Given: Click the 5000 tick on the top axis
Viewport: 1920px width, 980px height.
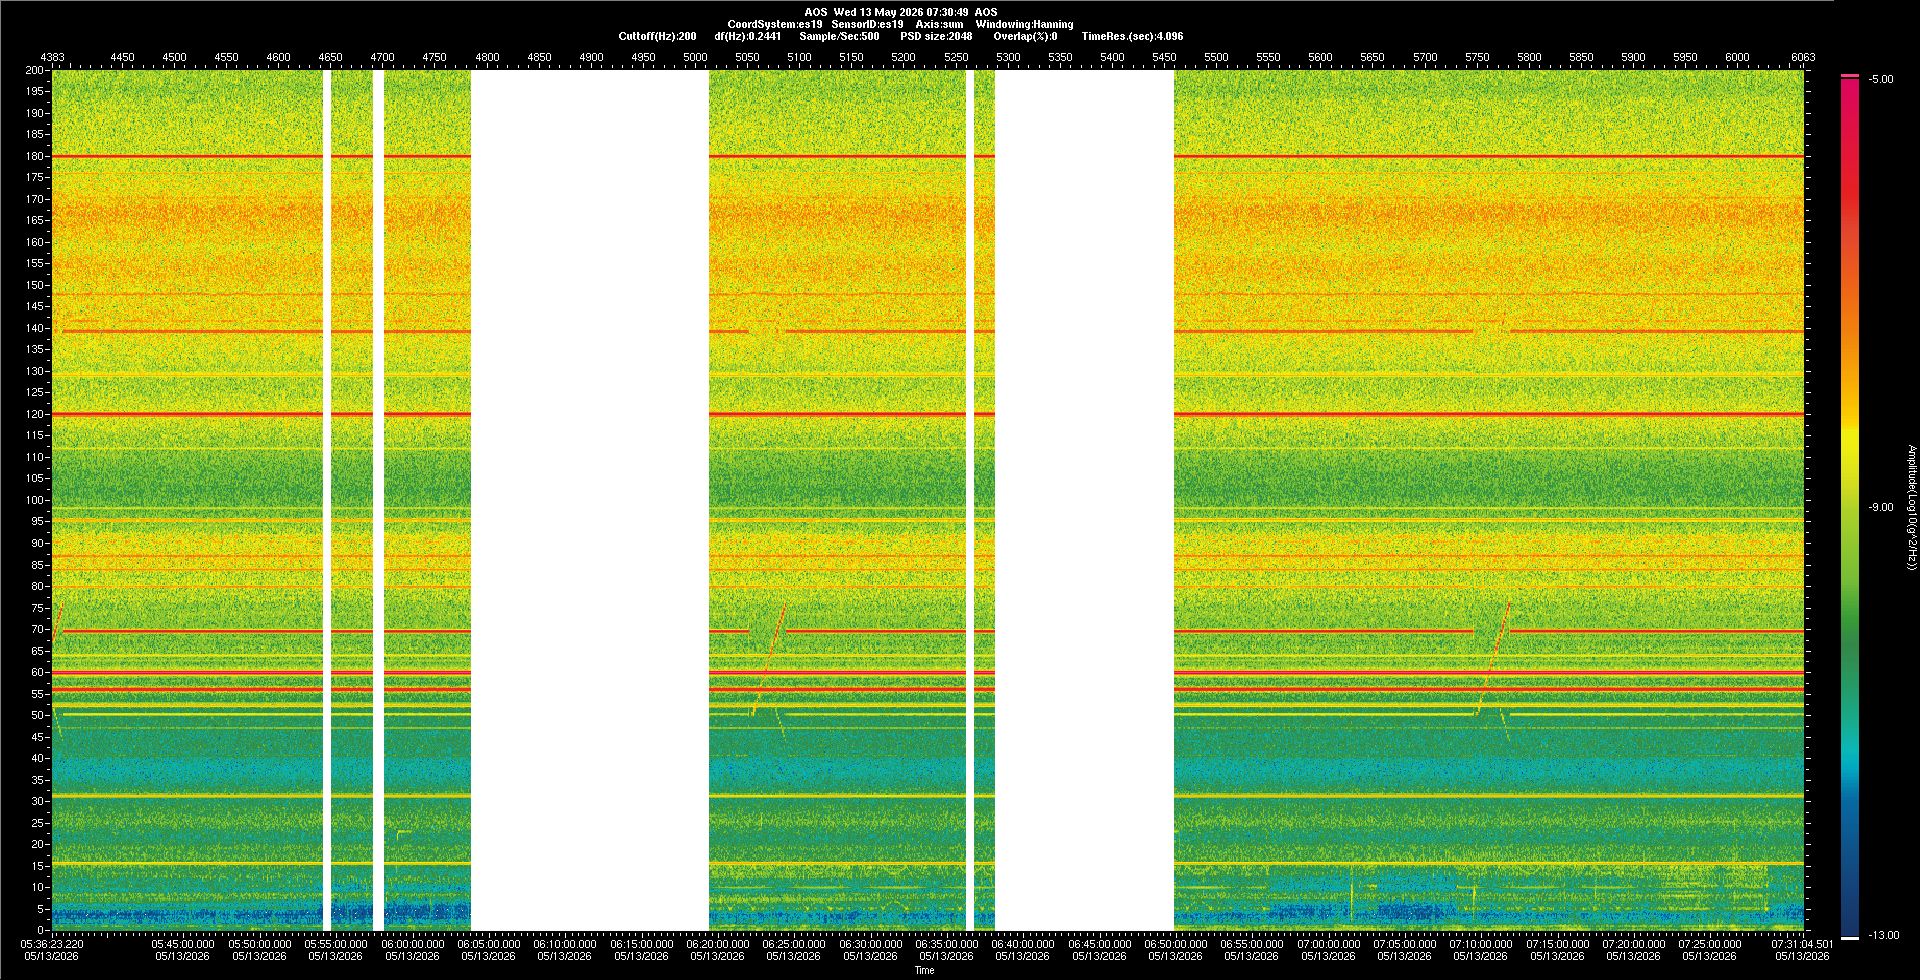Looking at the screenshot, I should 695,58.
